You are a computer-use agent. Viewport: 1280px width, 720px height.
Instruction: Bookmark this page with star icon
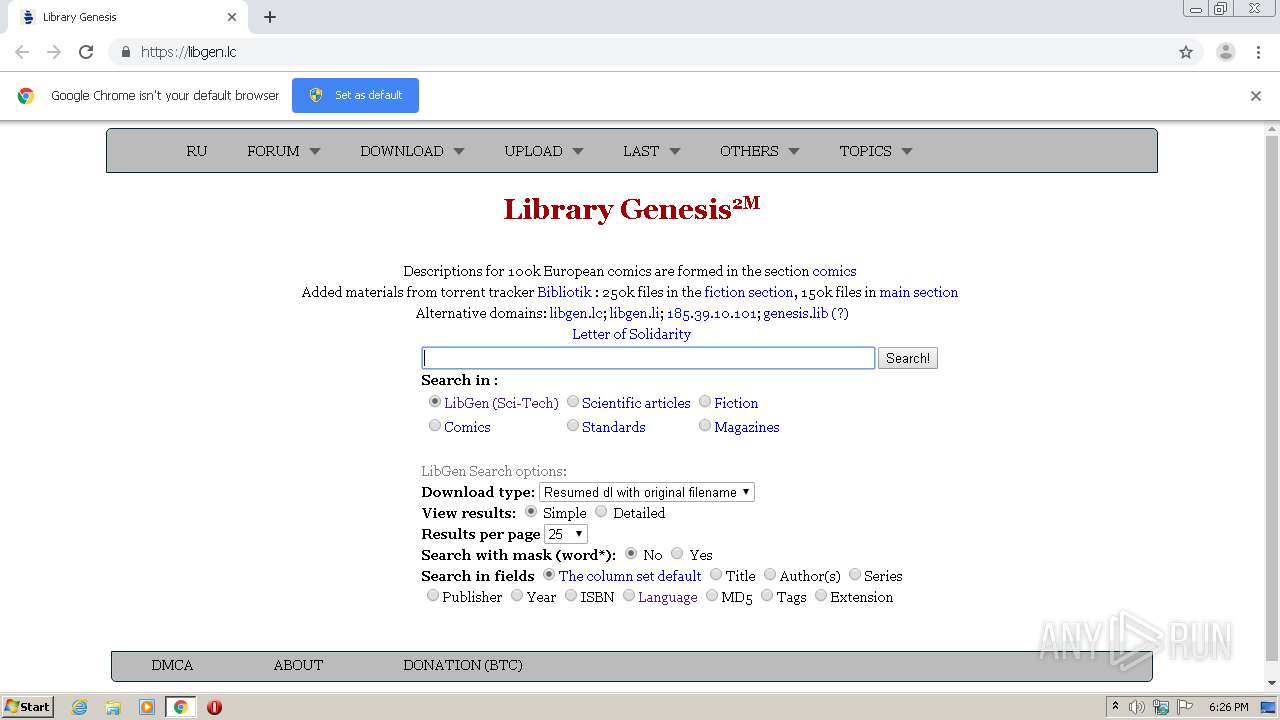(x=1186, y=52)
